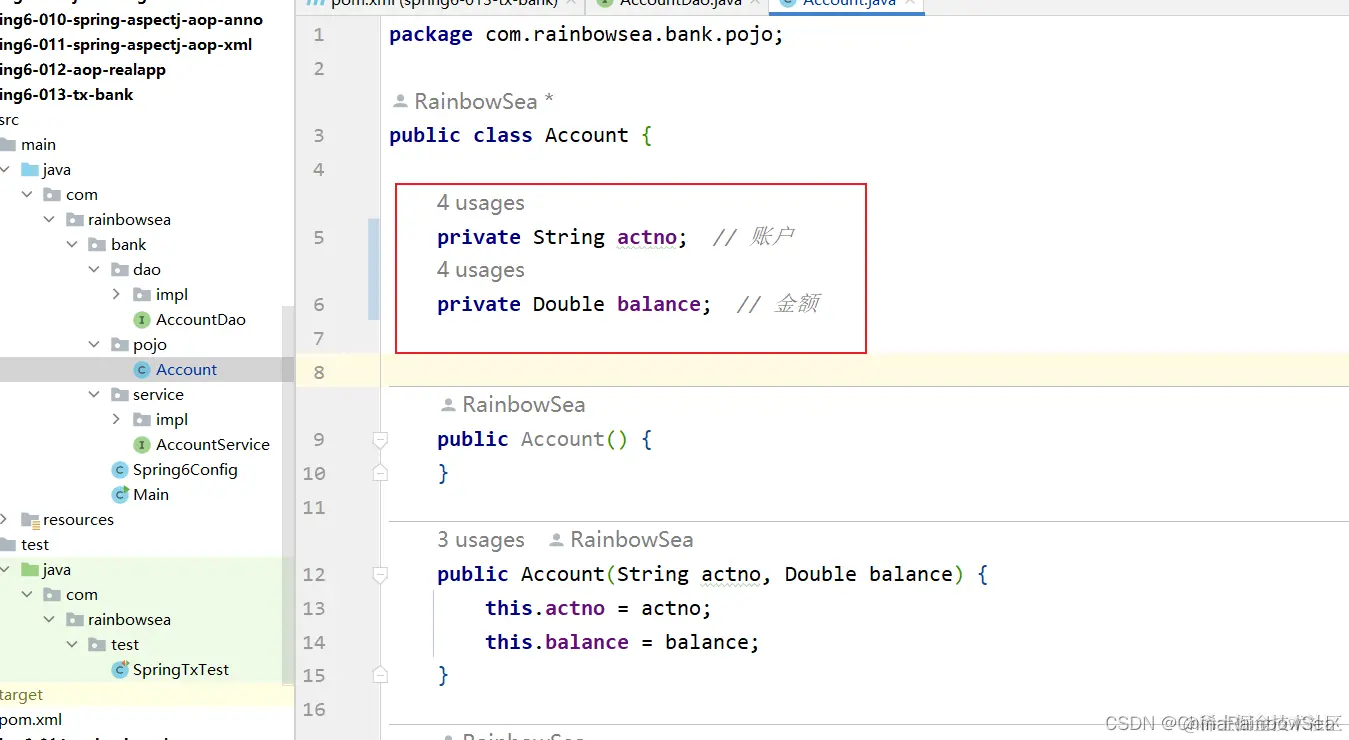
Task: Collapse the bank package node
Action: click(x=72, y=245)
